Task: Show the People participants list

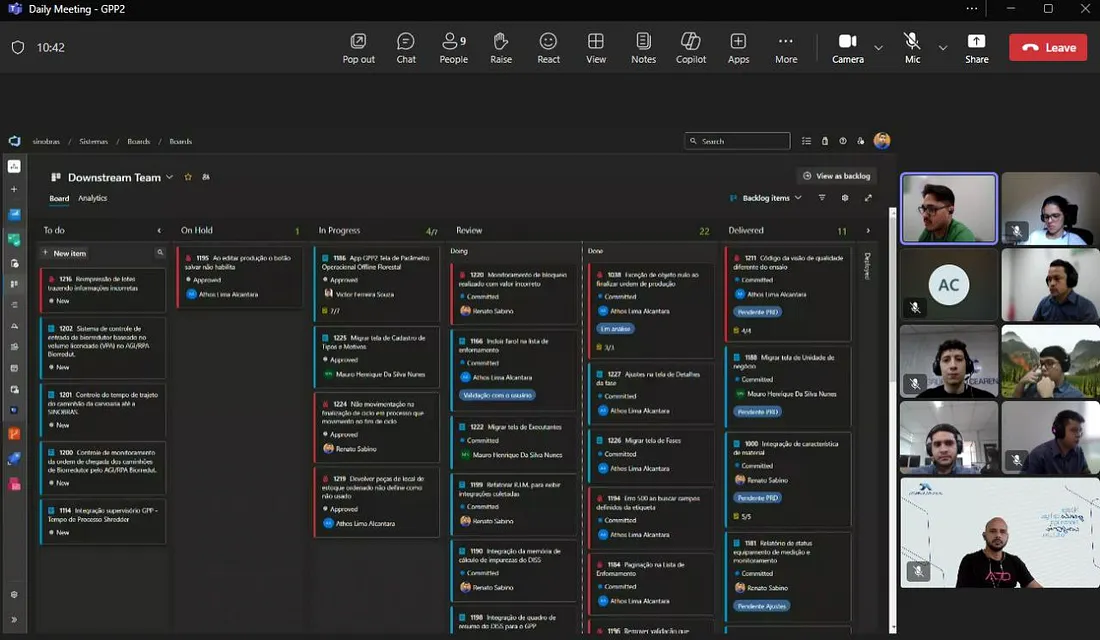Action: click(453, 47)
